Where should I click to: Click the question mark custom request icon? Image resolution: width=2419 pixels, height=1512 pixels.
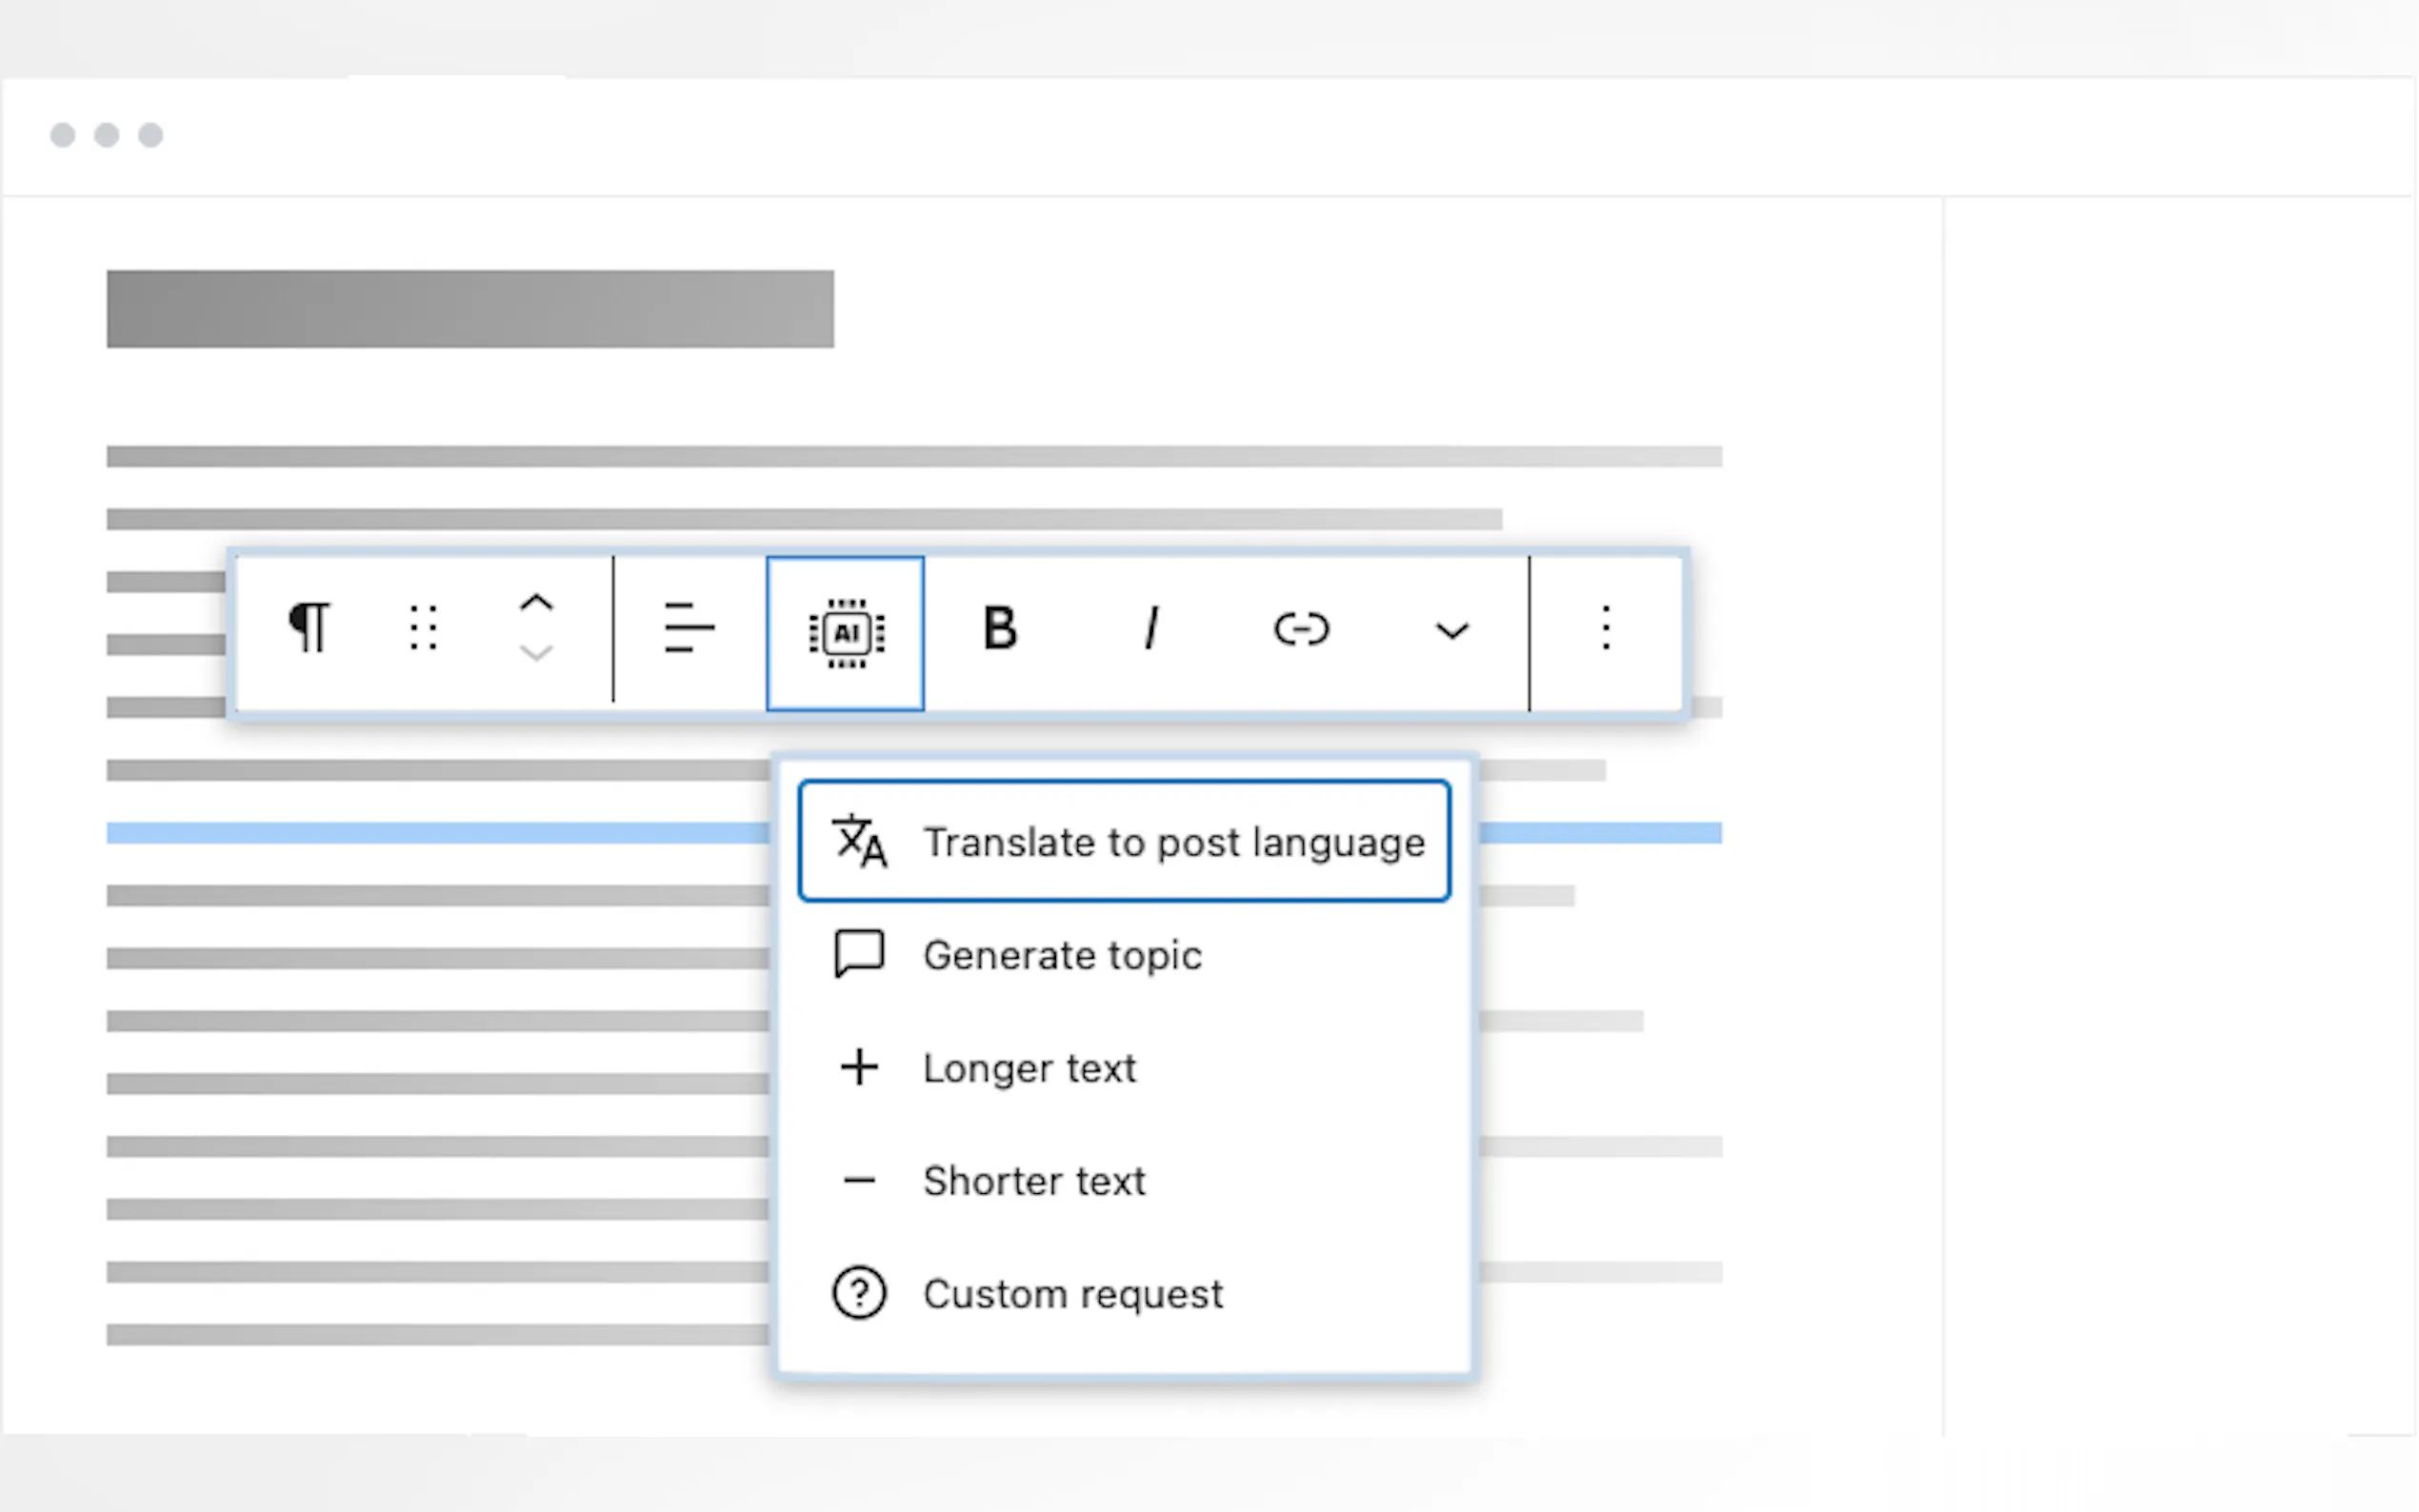859,1294
